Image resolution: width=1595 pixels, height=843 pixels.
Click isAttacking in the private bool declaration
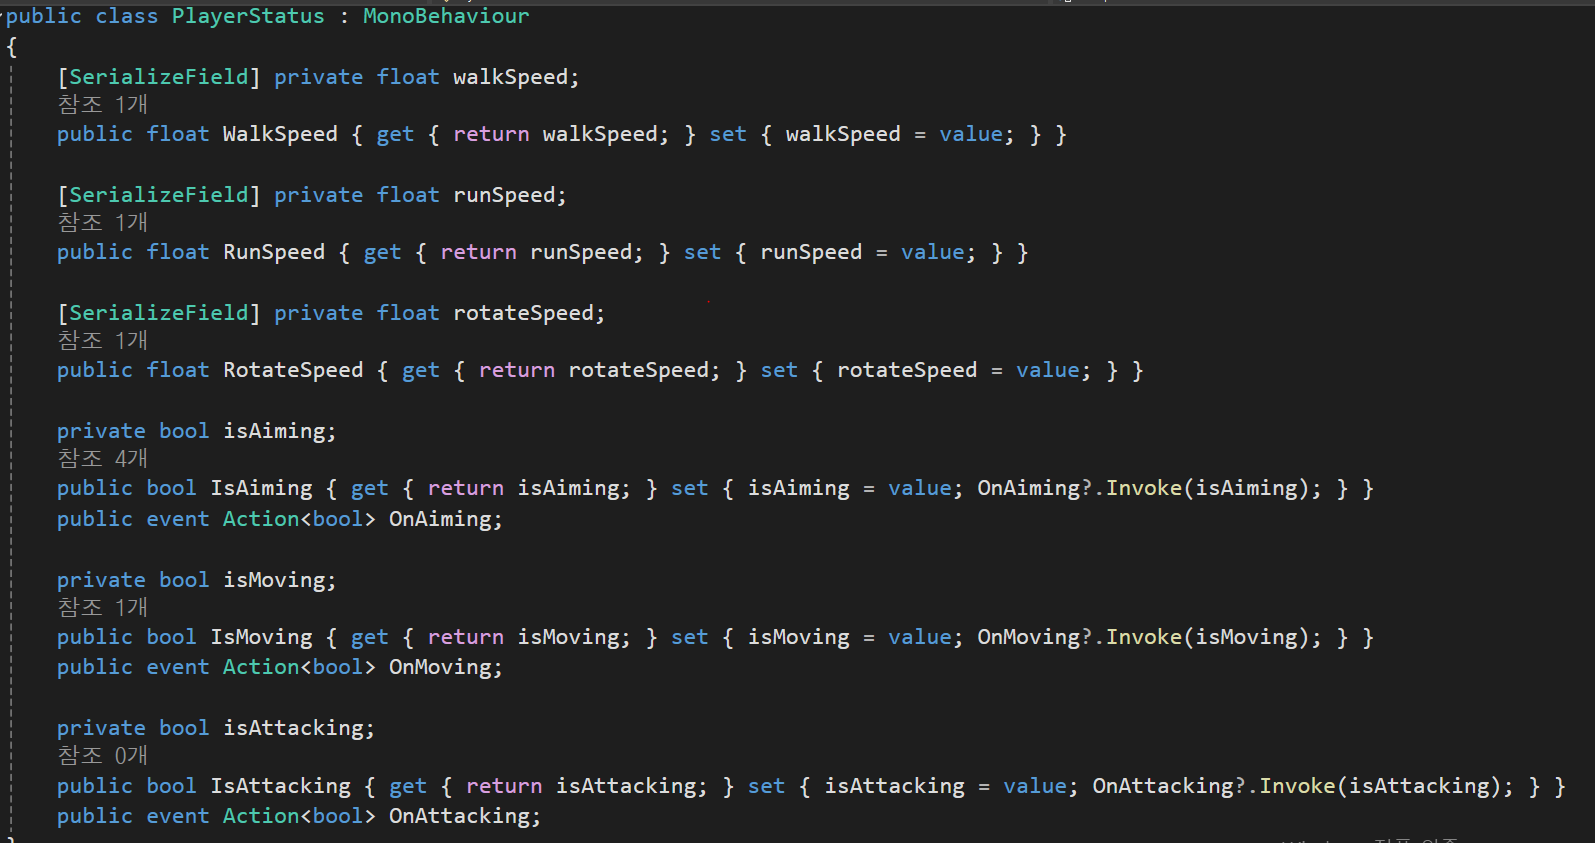293,728
